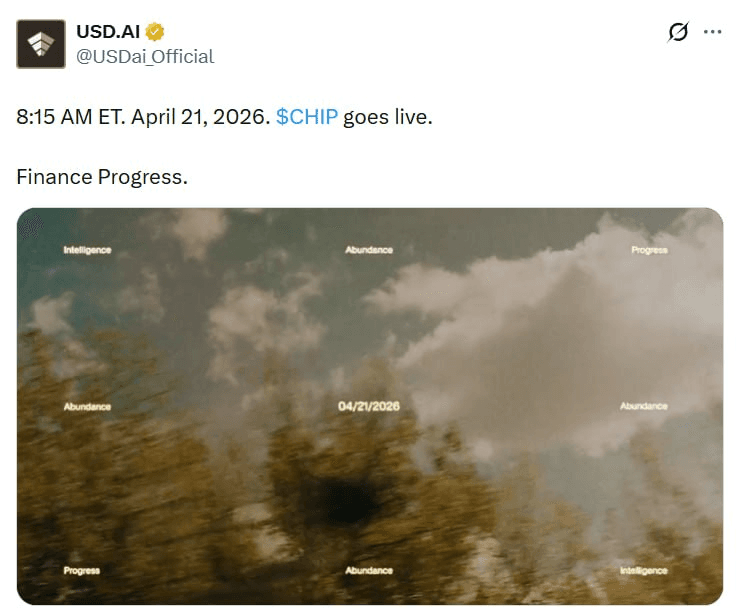Image resolution: width=739 pixels, height=616 pixels.
Task: Open the three-dot more options menu
Action: pos(712,32)
